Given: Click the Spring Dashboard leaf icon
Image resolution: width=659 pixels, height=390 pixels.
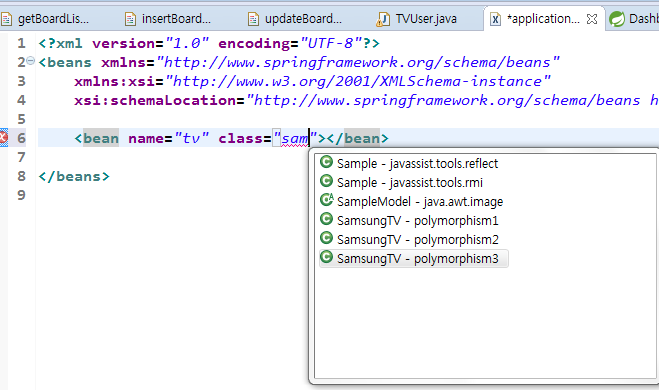Looking at the screenshot, I should coord(617,19).
